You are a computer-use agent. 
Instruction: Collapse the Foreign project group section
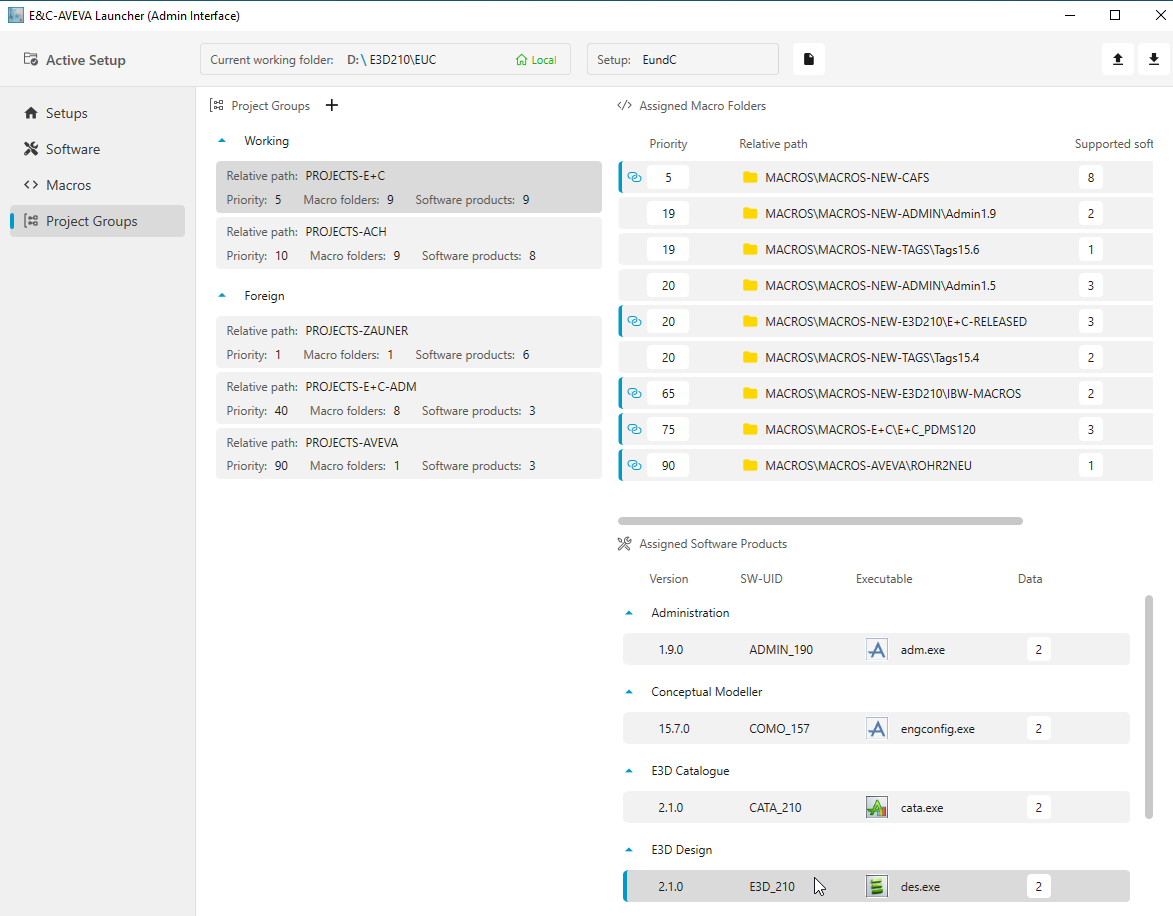pos(222,296)
